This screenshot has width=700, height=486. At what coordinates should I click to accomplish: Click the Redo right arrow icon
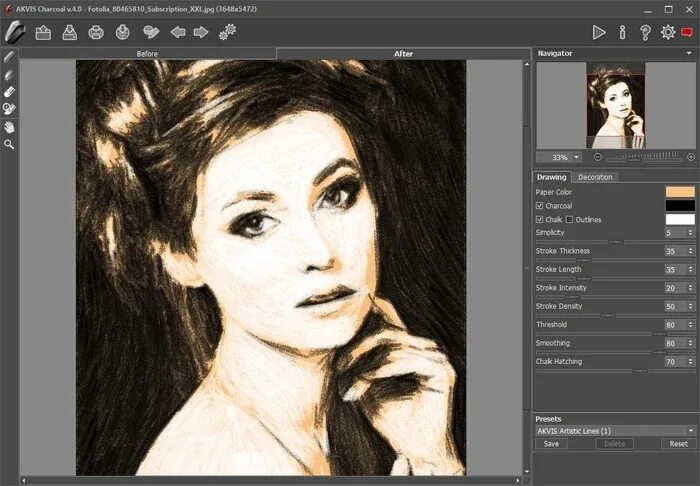click(201, 33)
